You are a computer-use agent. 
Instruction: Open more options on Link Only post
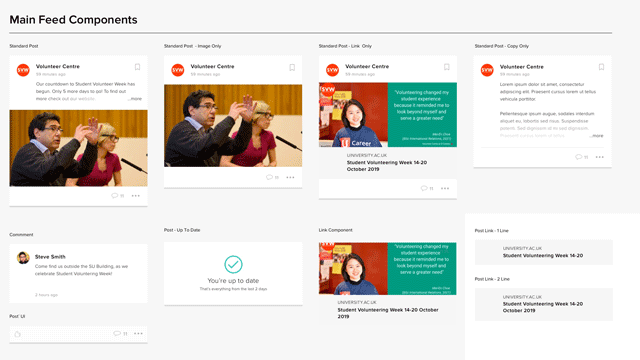[445, 188]
